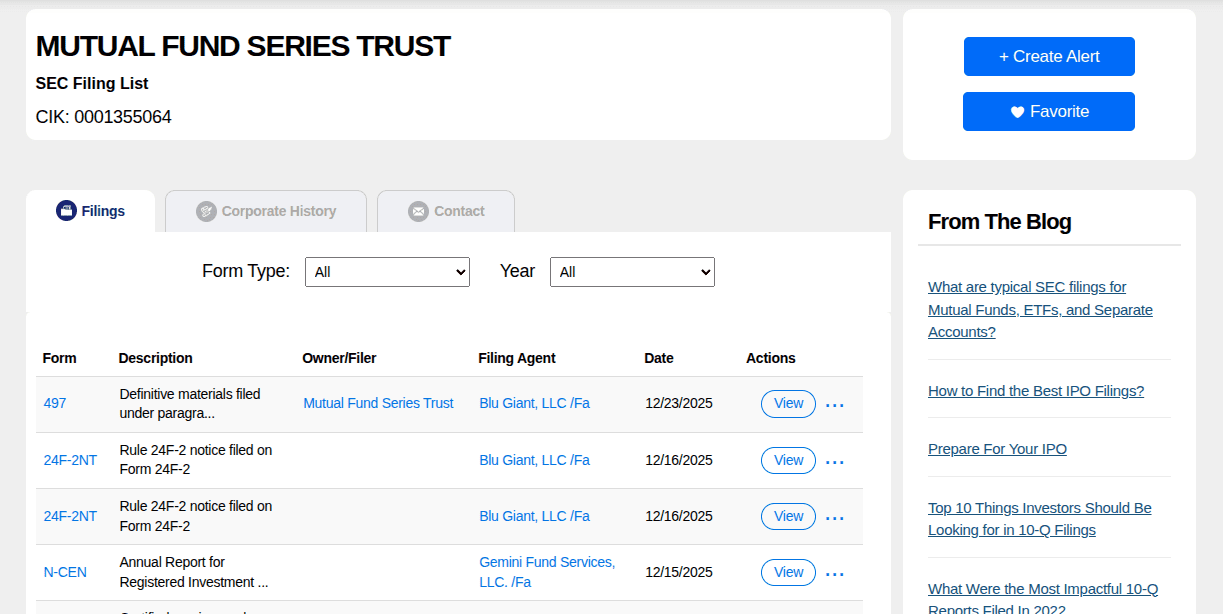Read 'How to Find the Best IPO Filings?'
The height and width of the screenshot is (614, 1223).
click(1035, 391)
